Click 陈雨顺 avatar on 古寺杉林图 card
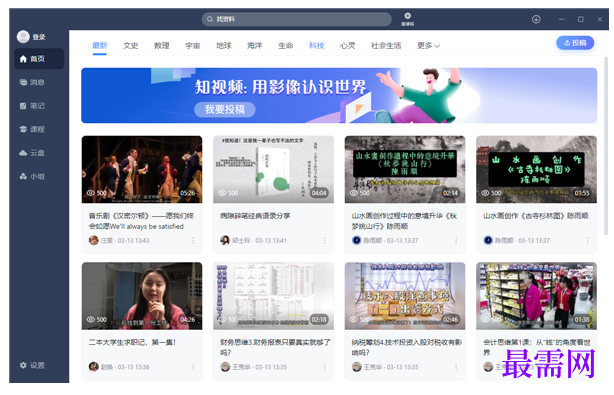614x395 pixels. pos(488,240)
